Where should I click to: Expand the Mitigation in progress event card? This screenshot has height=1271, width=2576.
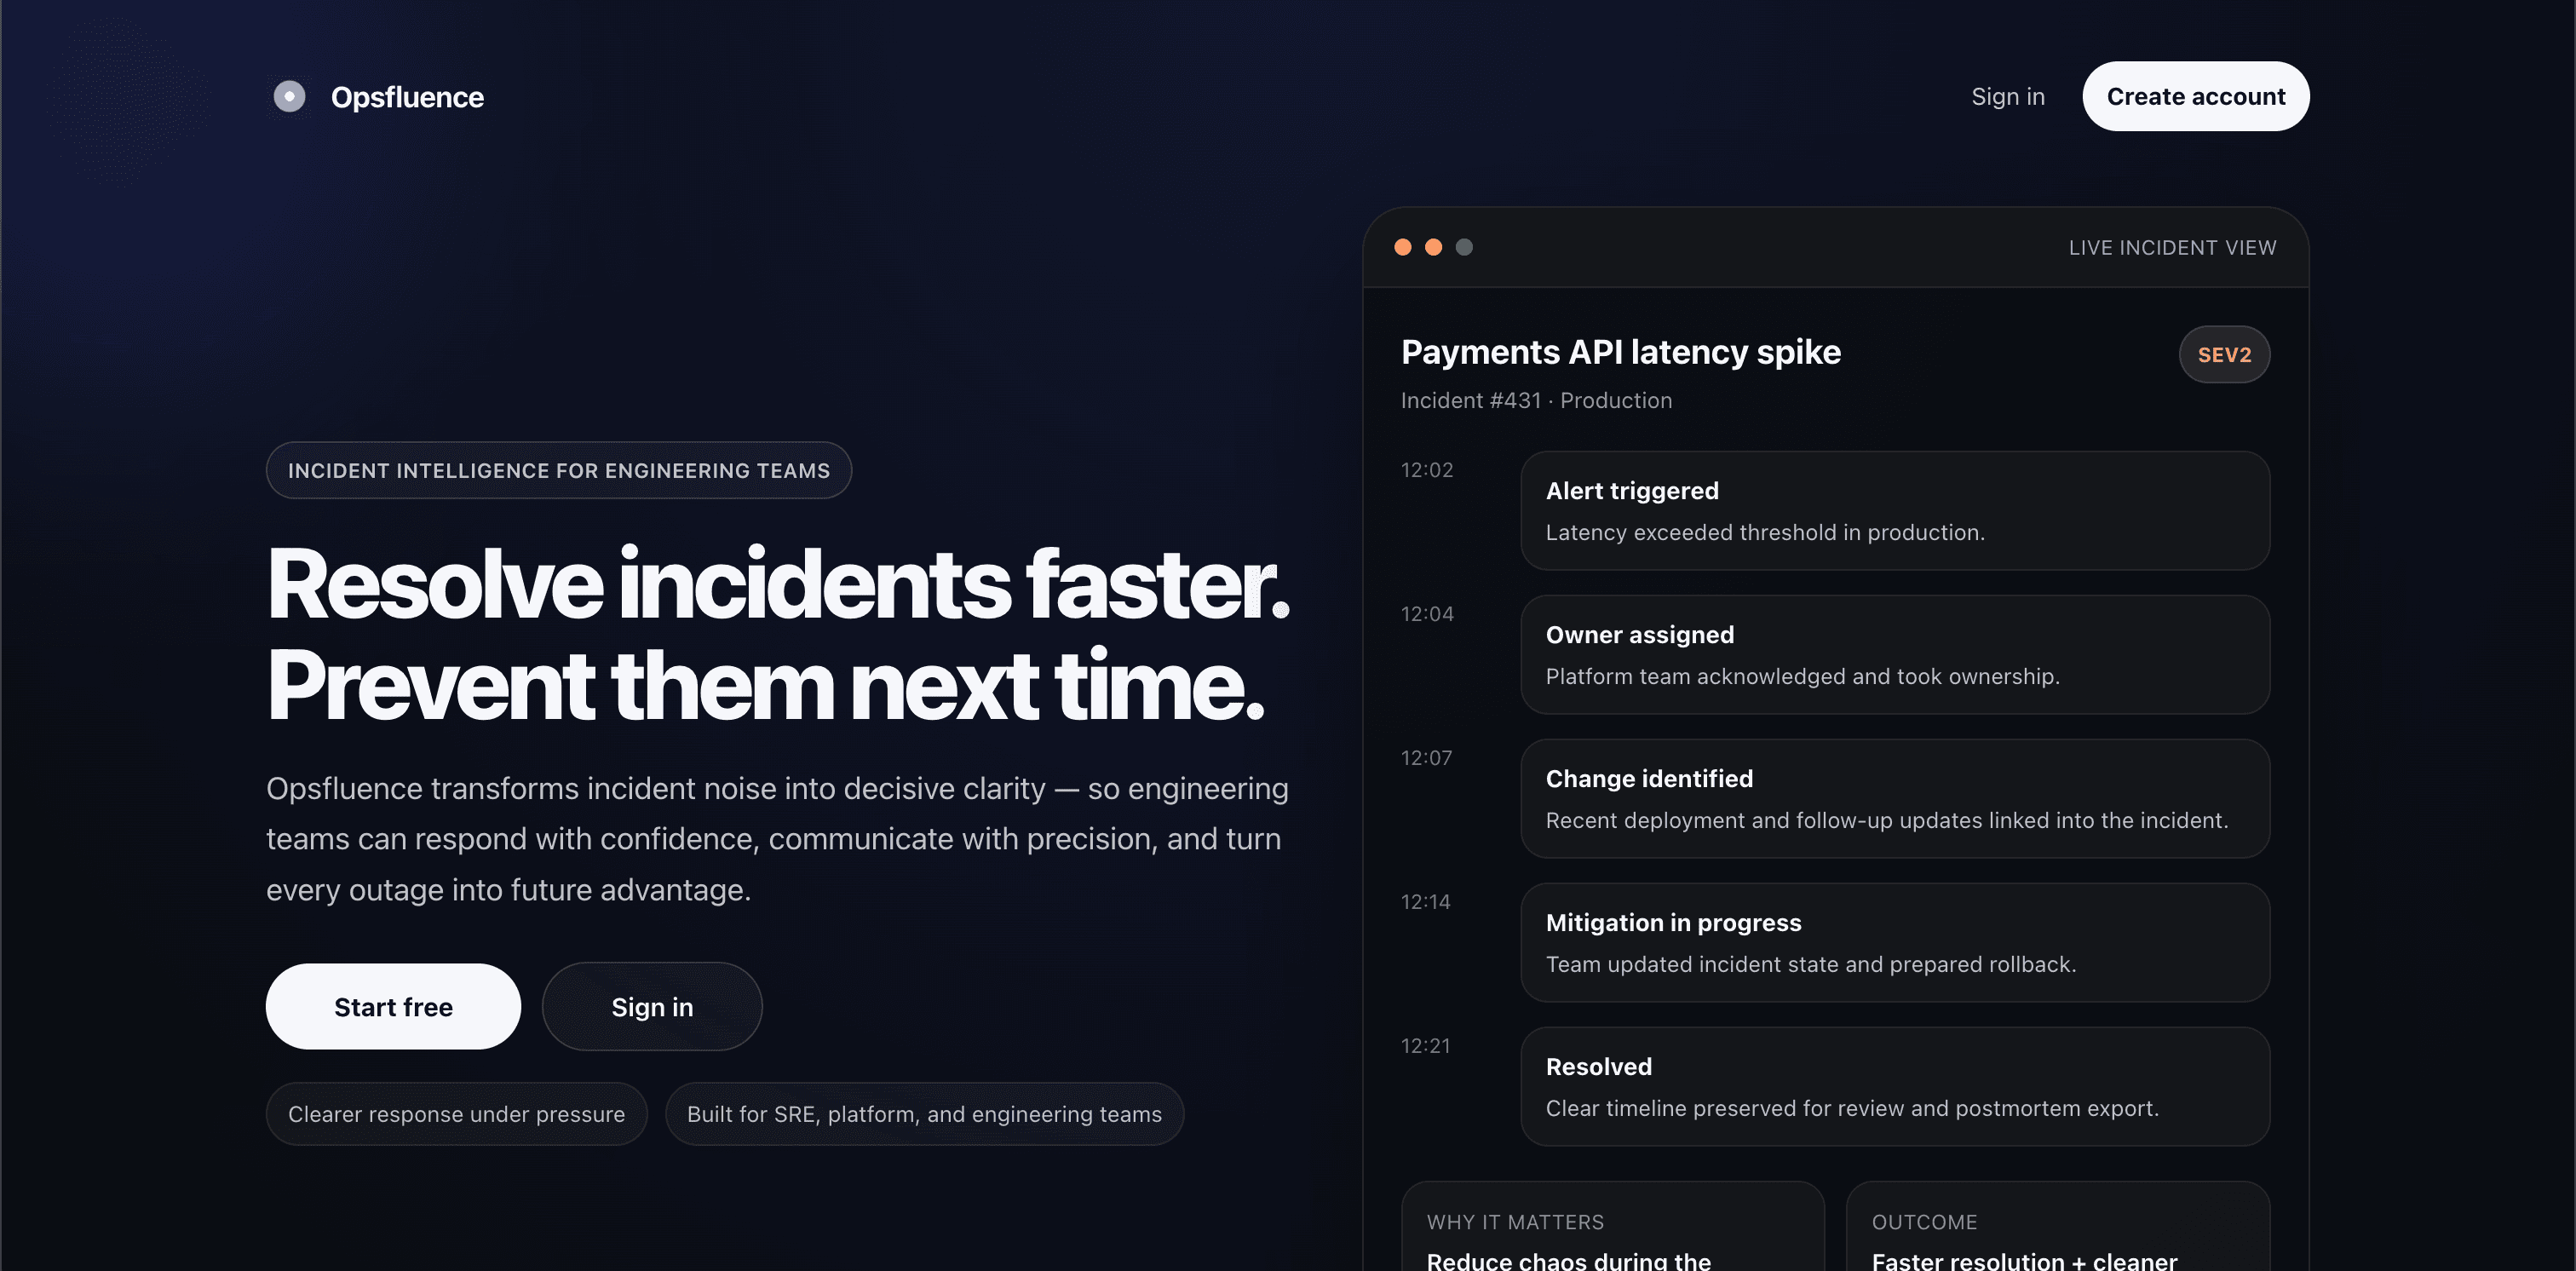click(x=1897, y=942)
